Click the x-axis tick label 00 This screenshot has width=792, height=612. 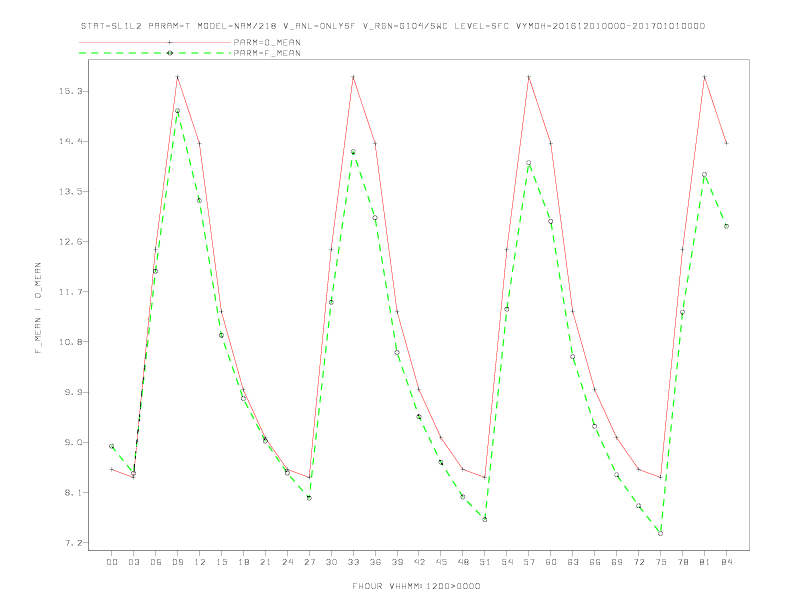(112, 562)
